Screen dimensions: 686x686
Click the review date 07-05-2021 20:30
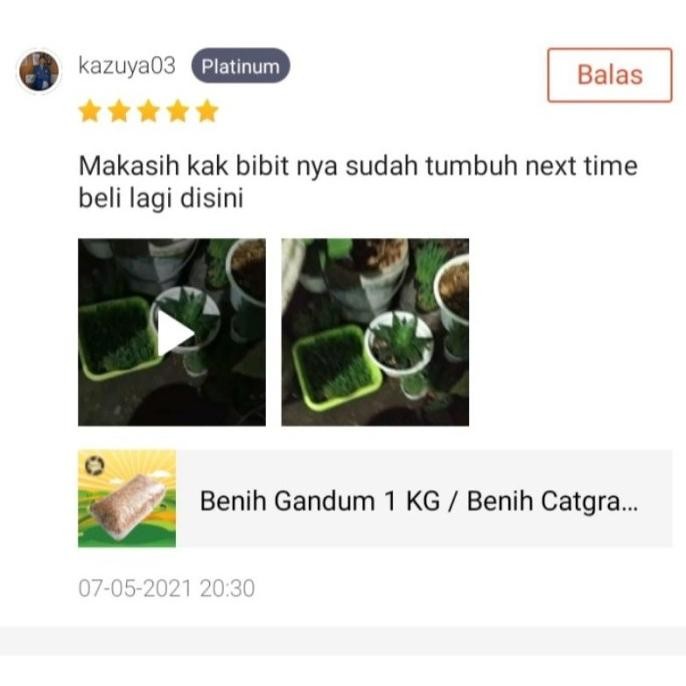pos(167,588)
